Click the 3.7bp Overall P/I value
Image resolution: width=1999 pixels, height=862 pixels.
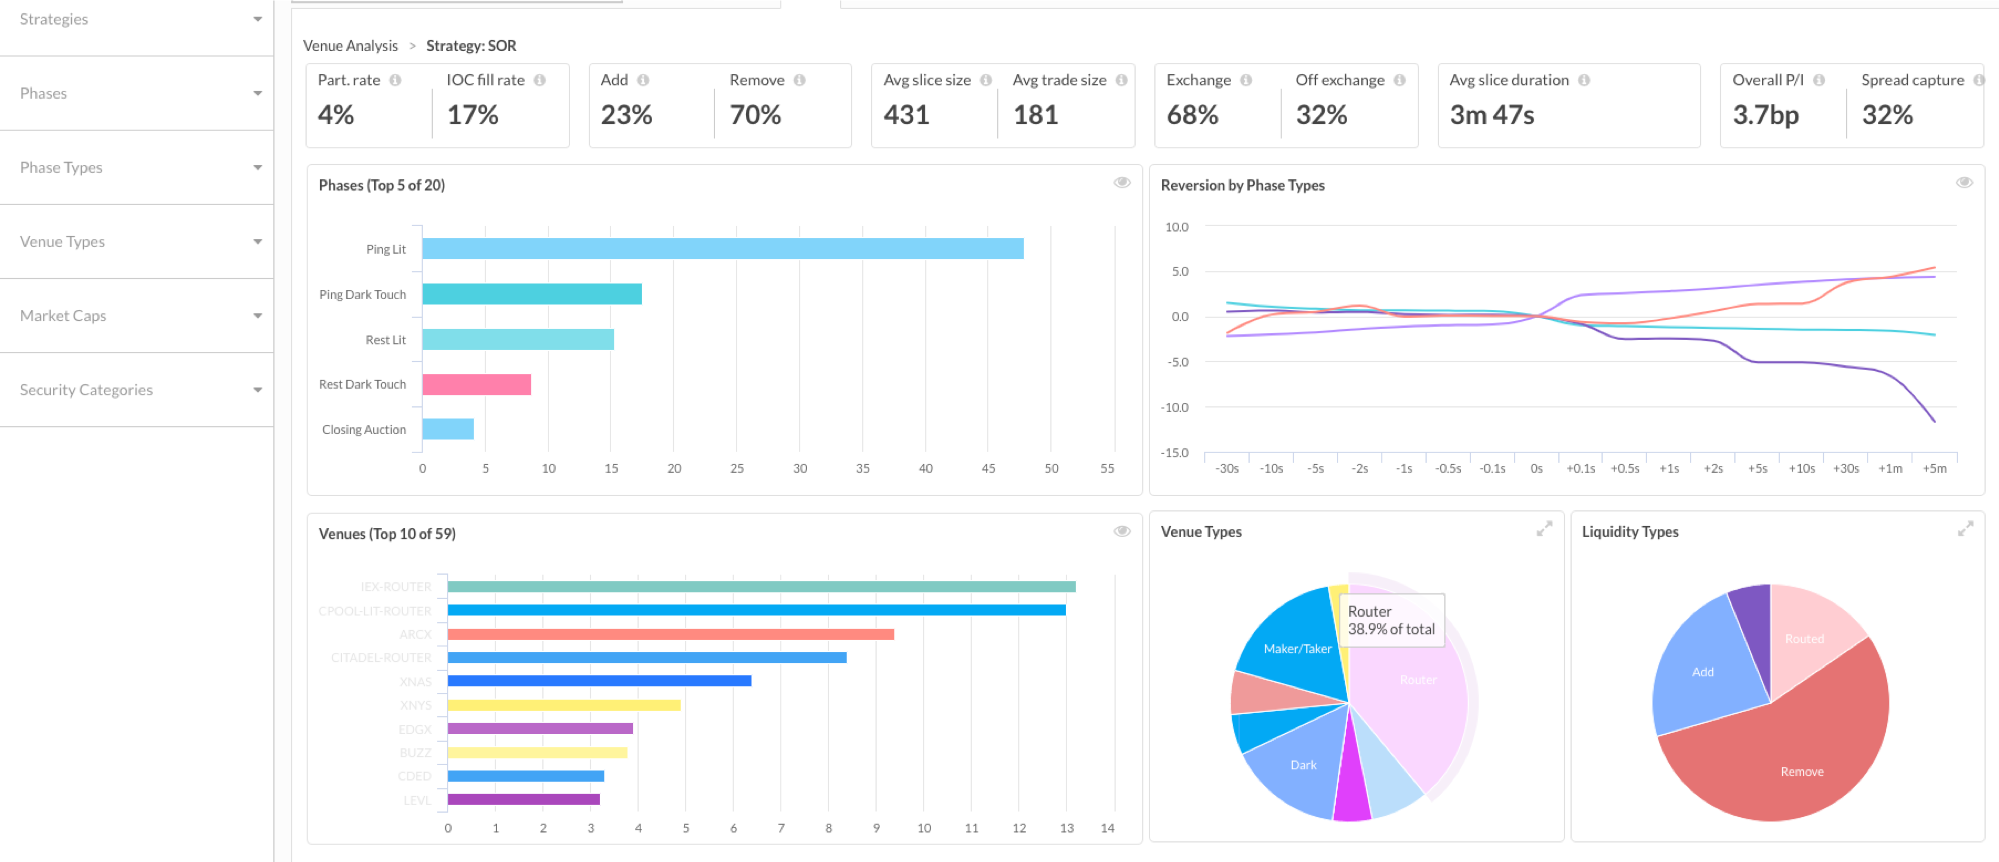(x=1766, y=115)
